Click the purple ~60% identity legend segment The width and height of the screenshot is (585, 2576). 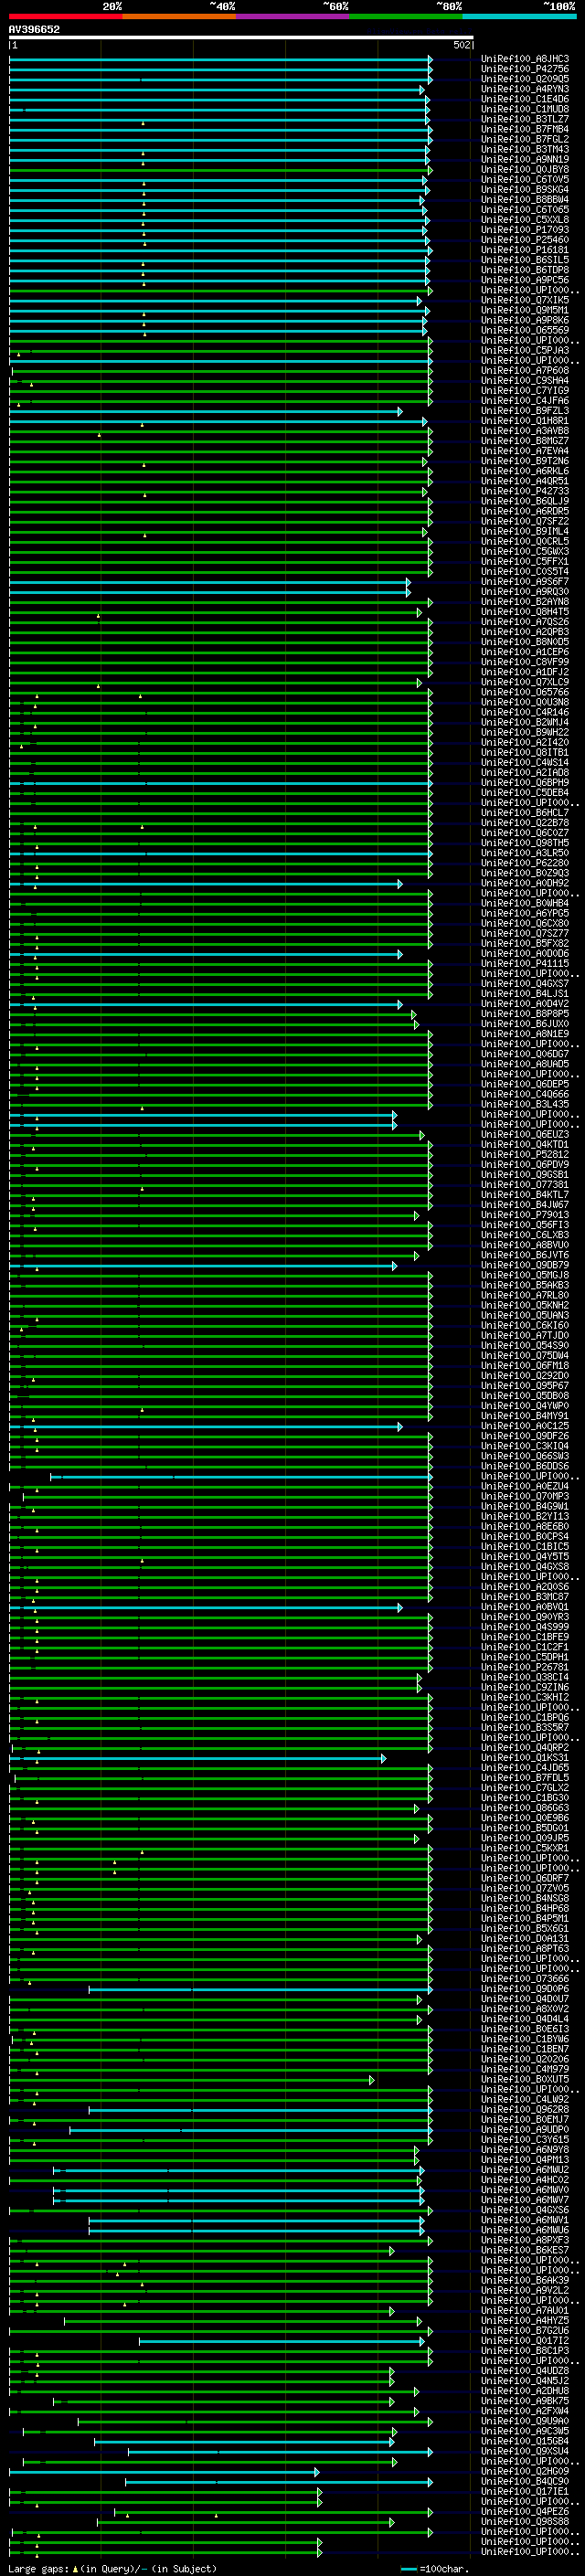[292, 16]
